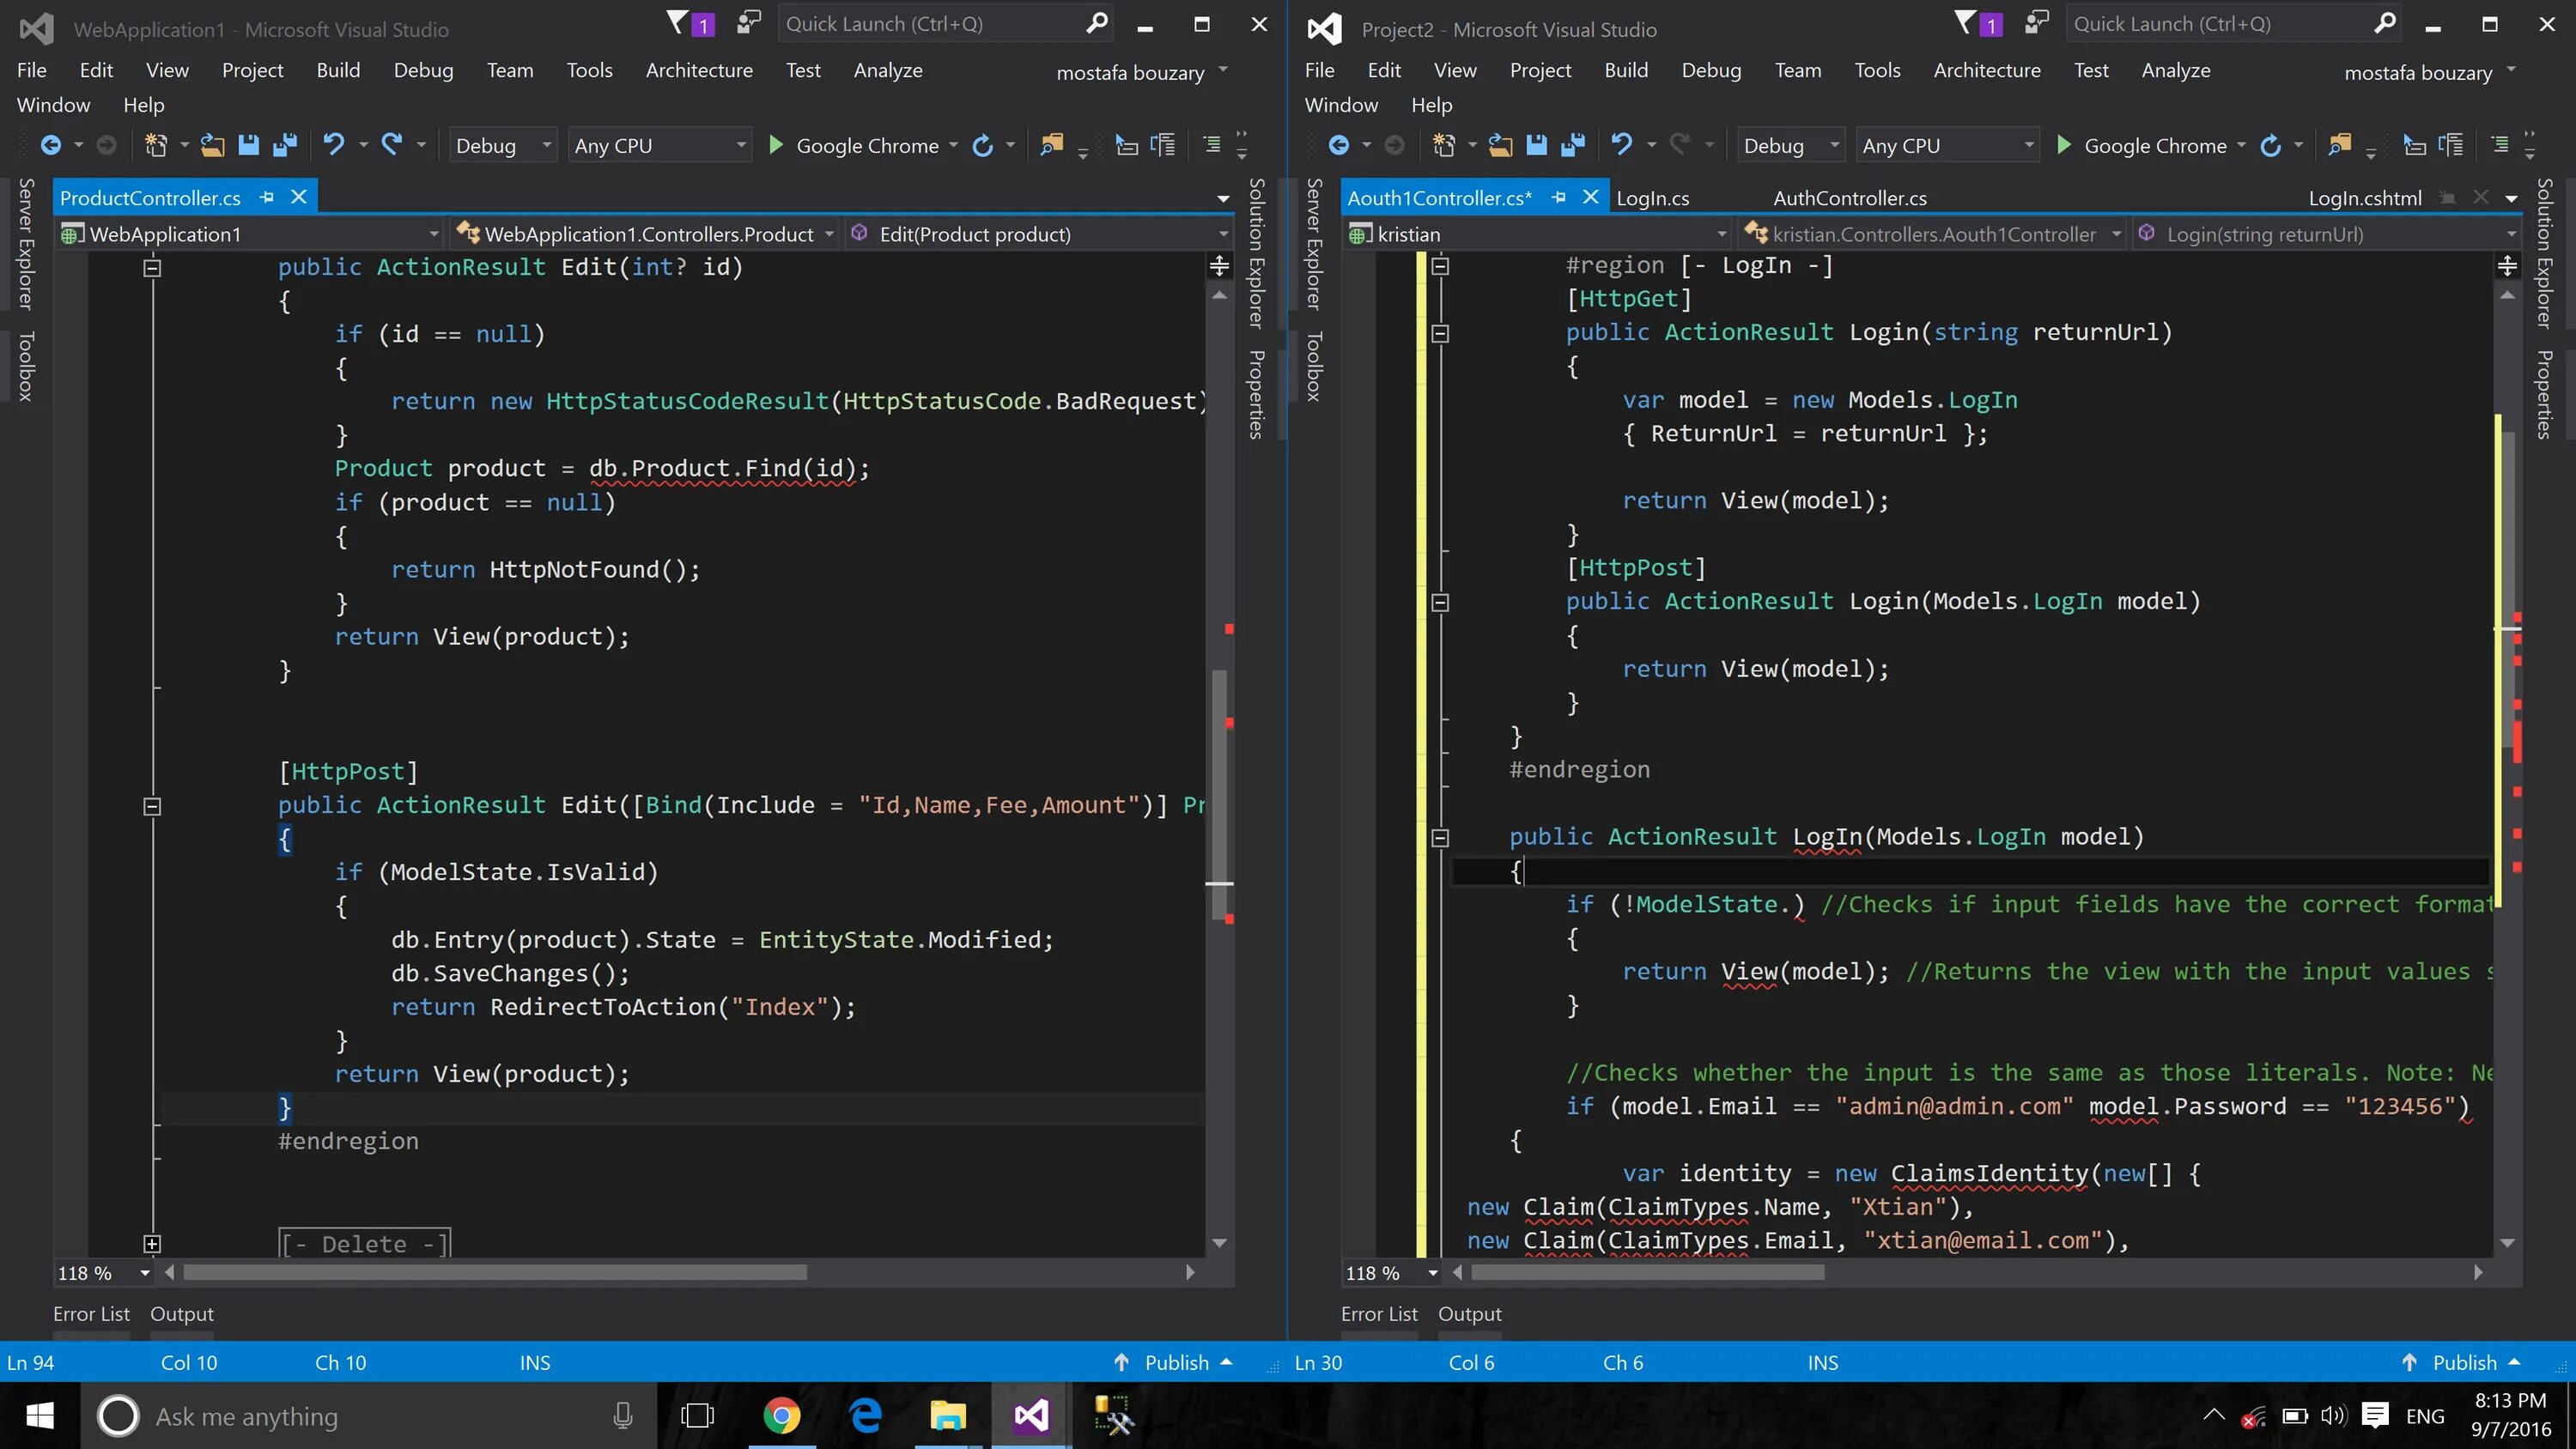Open Architecture menu in the WebApplication1 window
The image size is (2576, 1449).
698,70
